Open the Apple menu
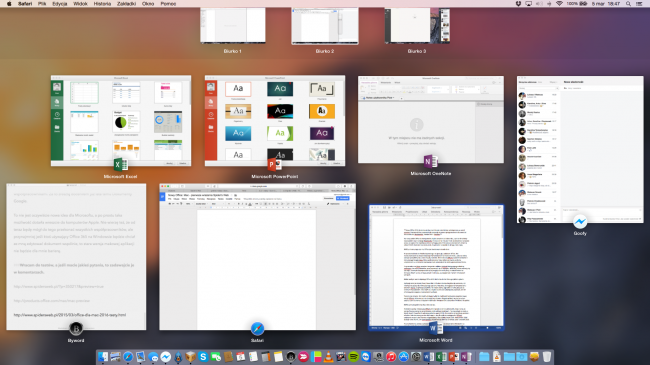 tap(9, 4)
